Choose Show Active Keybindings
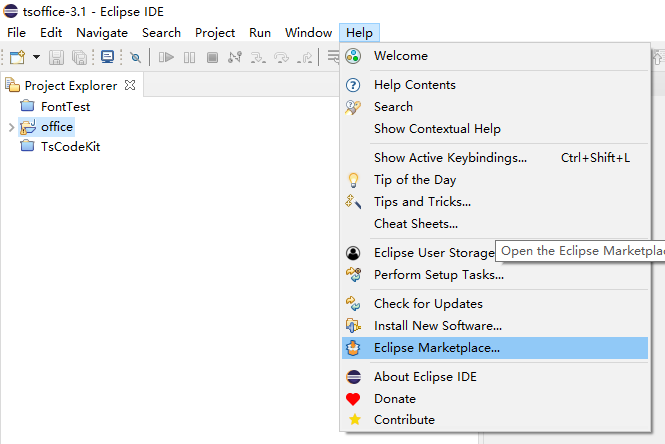 [495, 158]
